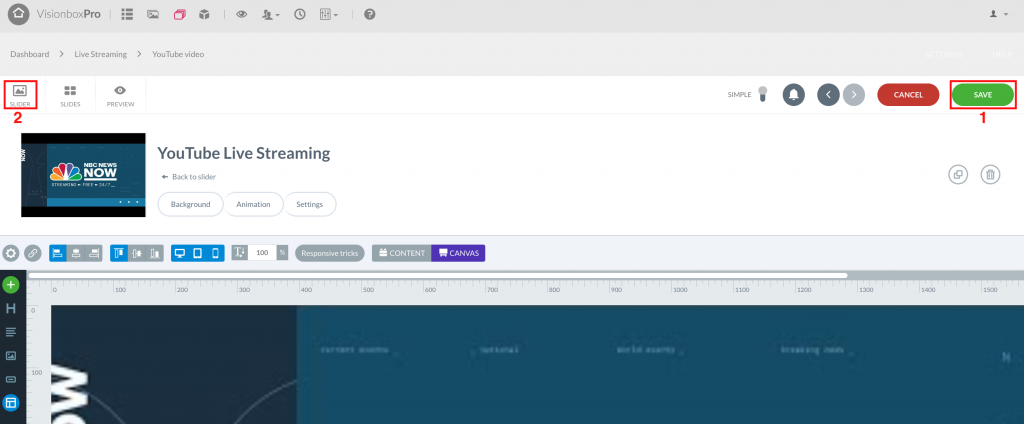Switch to Canvas mode
Viewport: 1024px width, 424px height.
pos(458,253)
